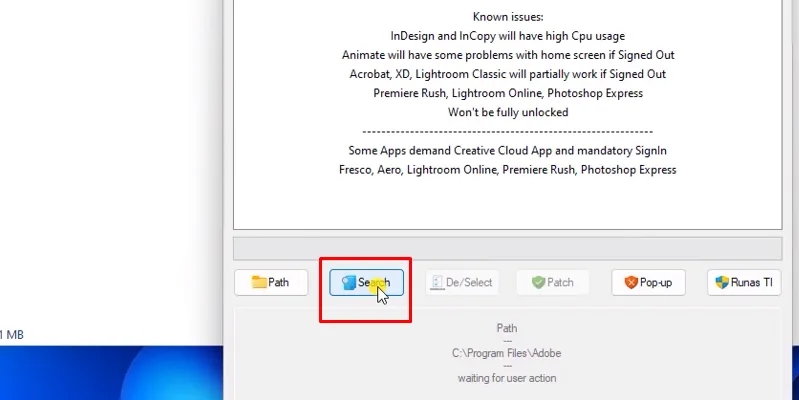
Task: Click the empty progress bar above buttons
Action: click(507, 248)
